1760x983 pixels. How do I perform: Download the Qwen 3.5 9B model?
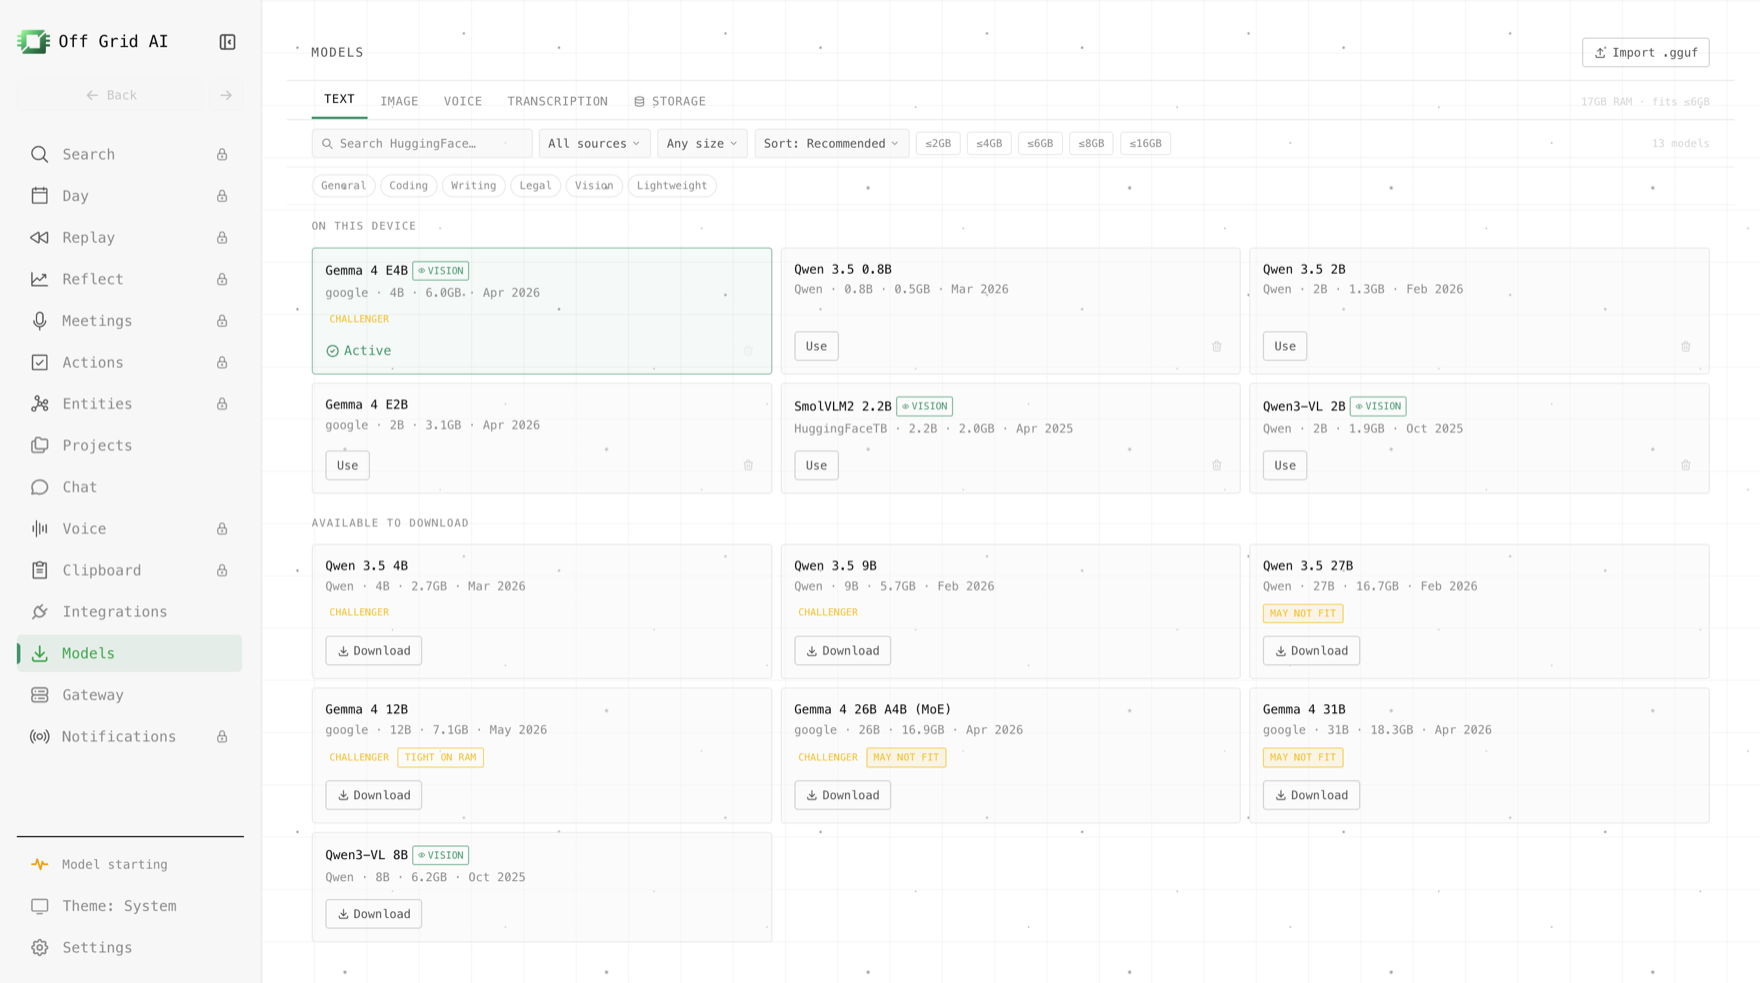click(x=843, y=651)
